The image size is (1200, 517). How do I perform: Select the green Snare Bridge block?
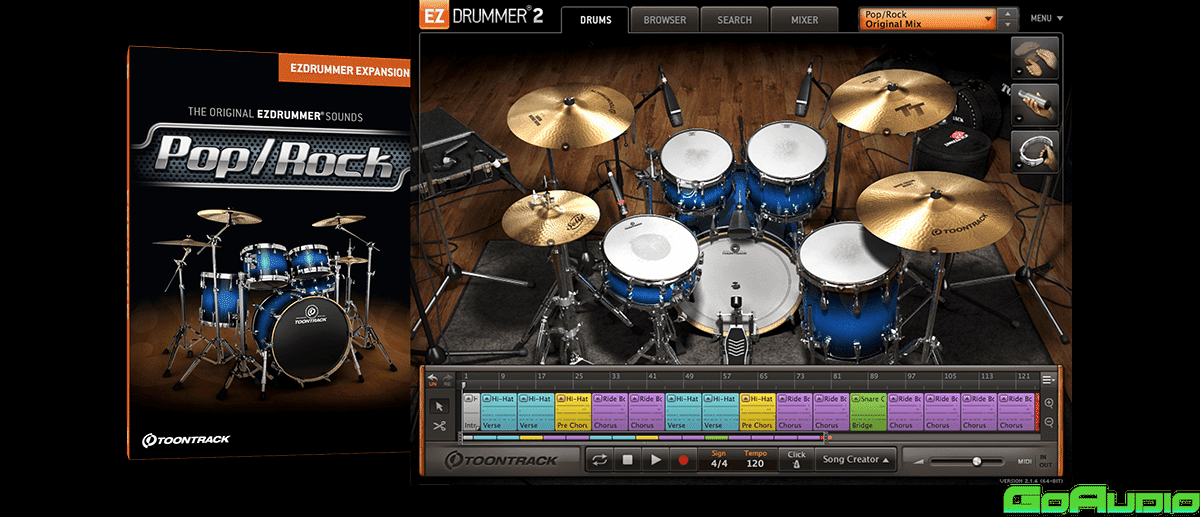pos(868,411)
